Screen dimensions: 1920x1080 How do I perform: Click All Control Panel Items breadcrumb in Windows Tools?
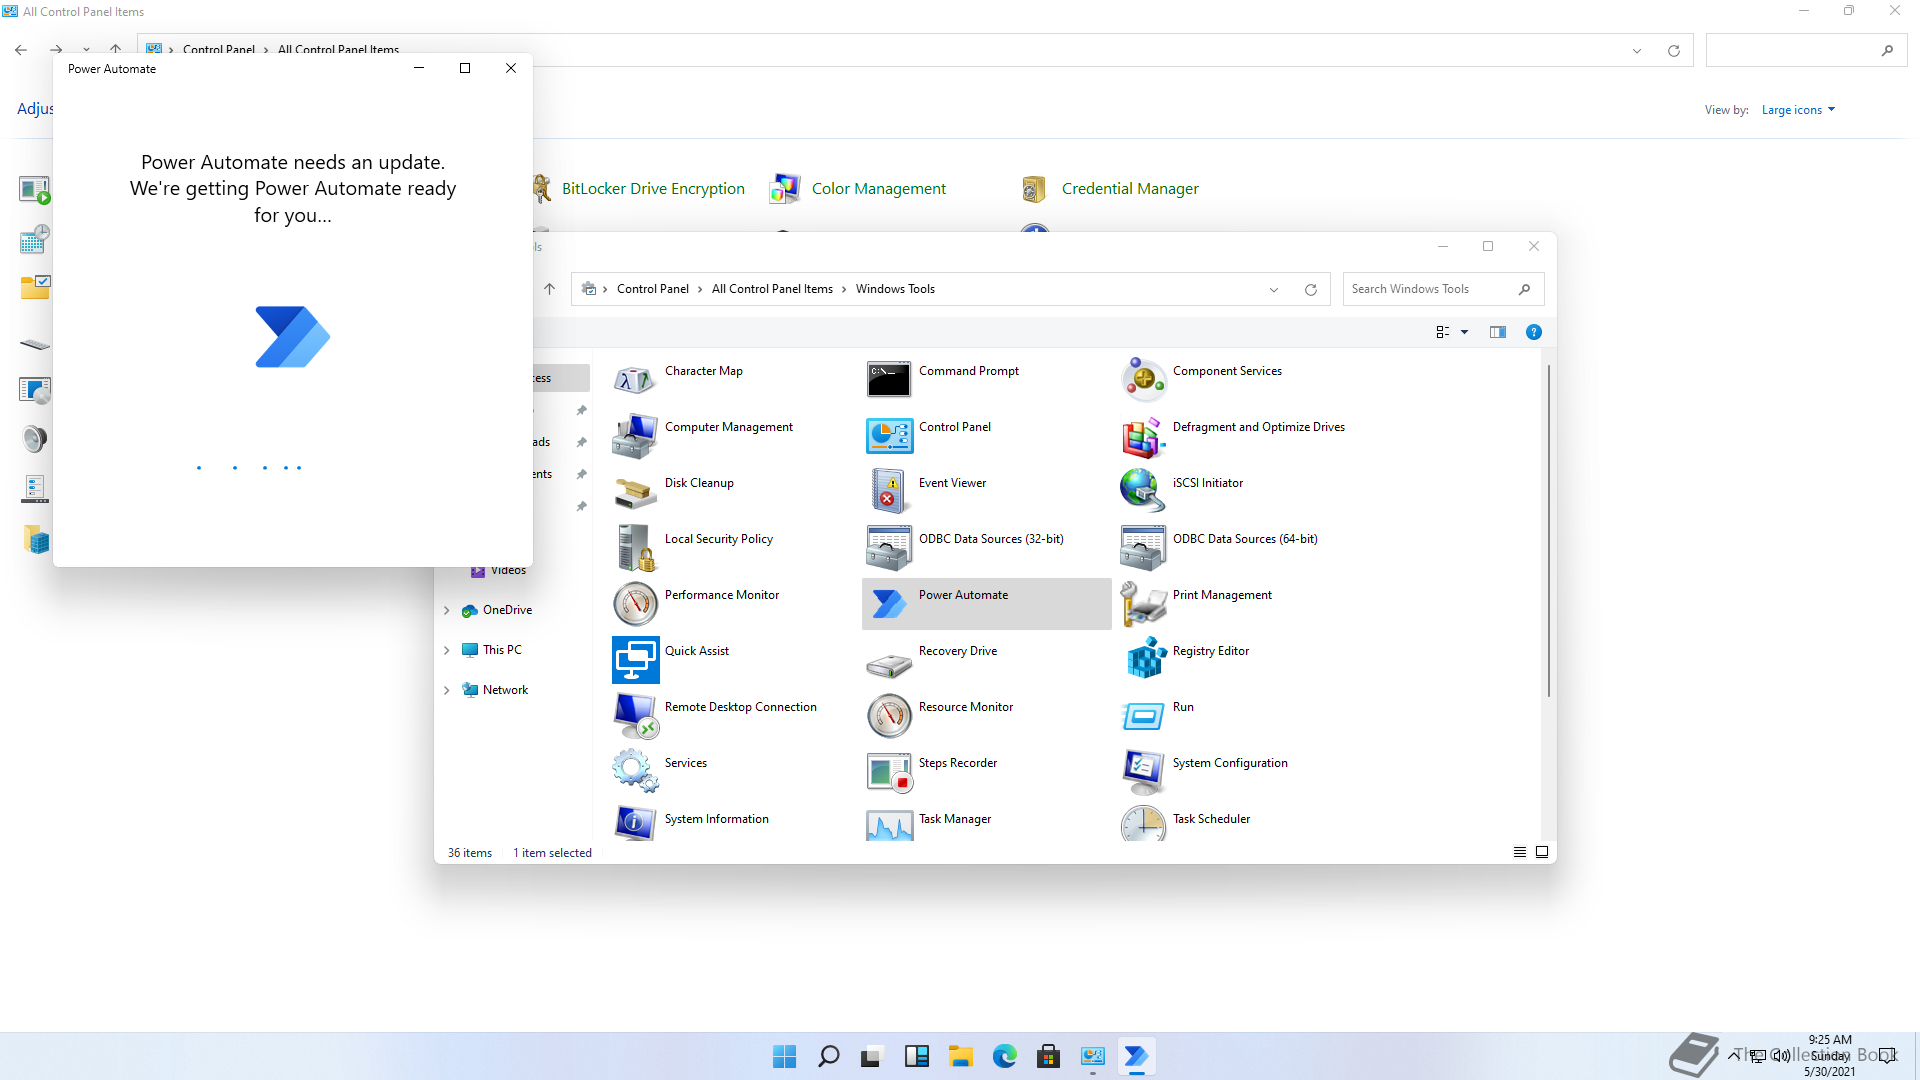[772, 289]
